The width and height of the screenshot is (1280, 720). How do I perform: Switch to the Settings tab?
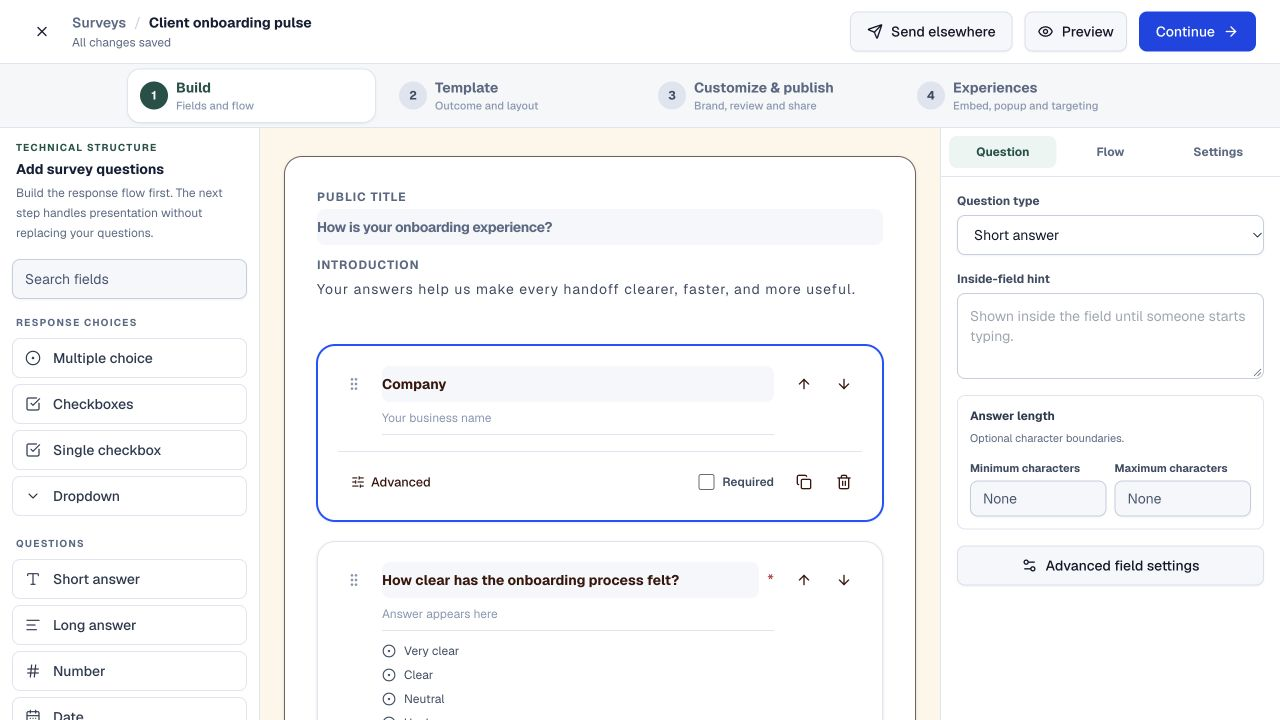click(x=1218, y=152)
